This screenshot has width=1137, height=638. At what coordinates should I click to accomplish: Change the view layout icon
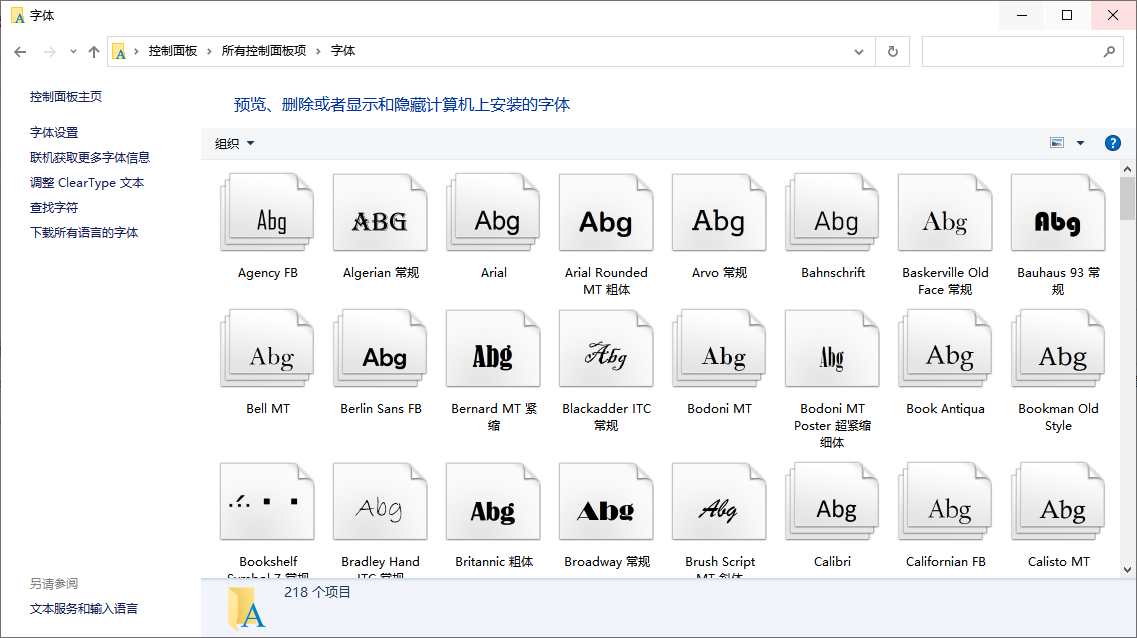coord(1057,143)
